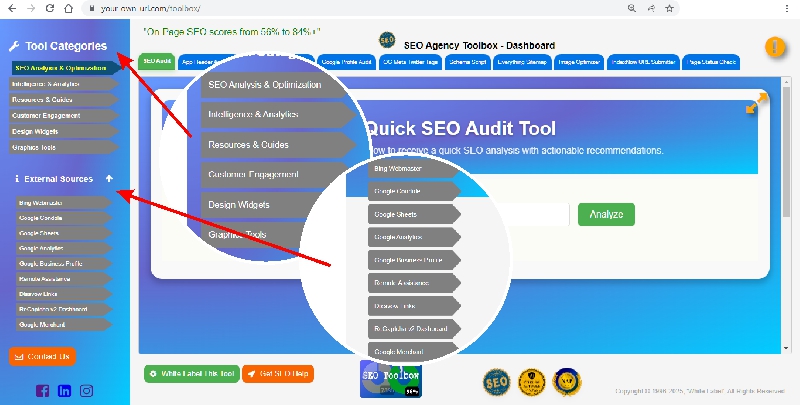
Task: Go forward with the browser forward arrow
Action: [31, 8]
